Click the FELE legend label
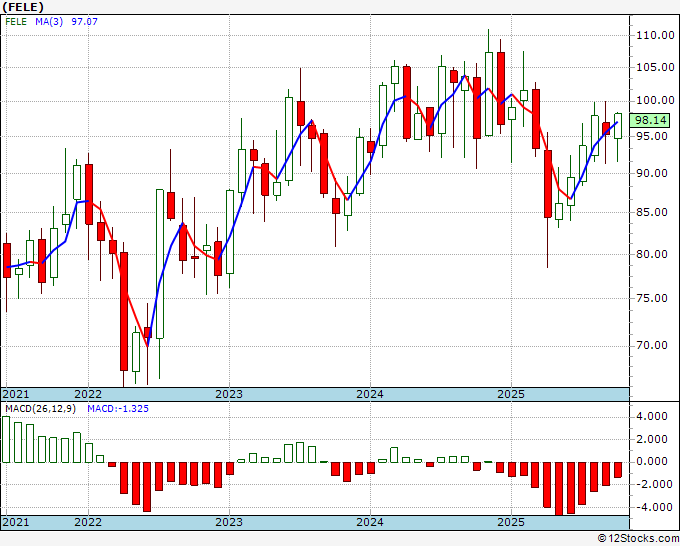This screenshot has height=546, width=680. point(16,21)
